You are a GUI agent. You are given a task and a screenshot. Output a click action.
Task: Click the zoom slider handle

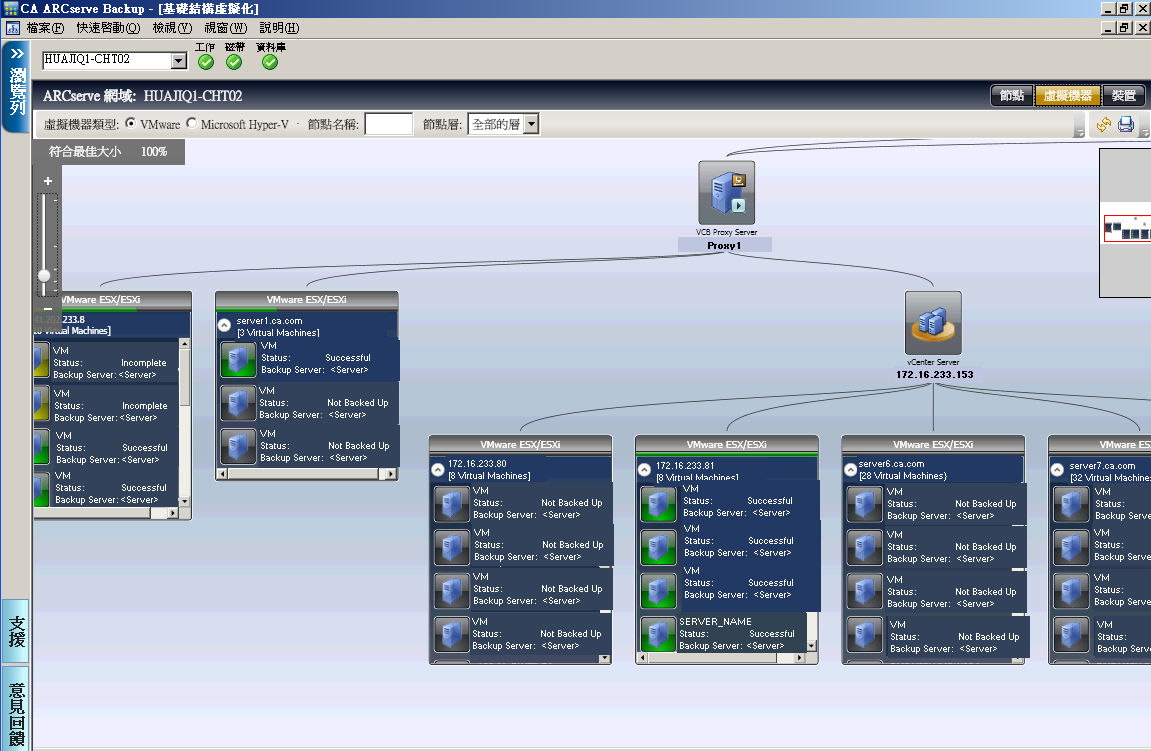(44, 275)
